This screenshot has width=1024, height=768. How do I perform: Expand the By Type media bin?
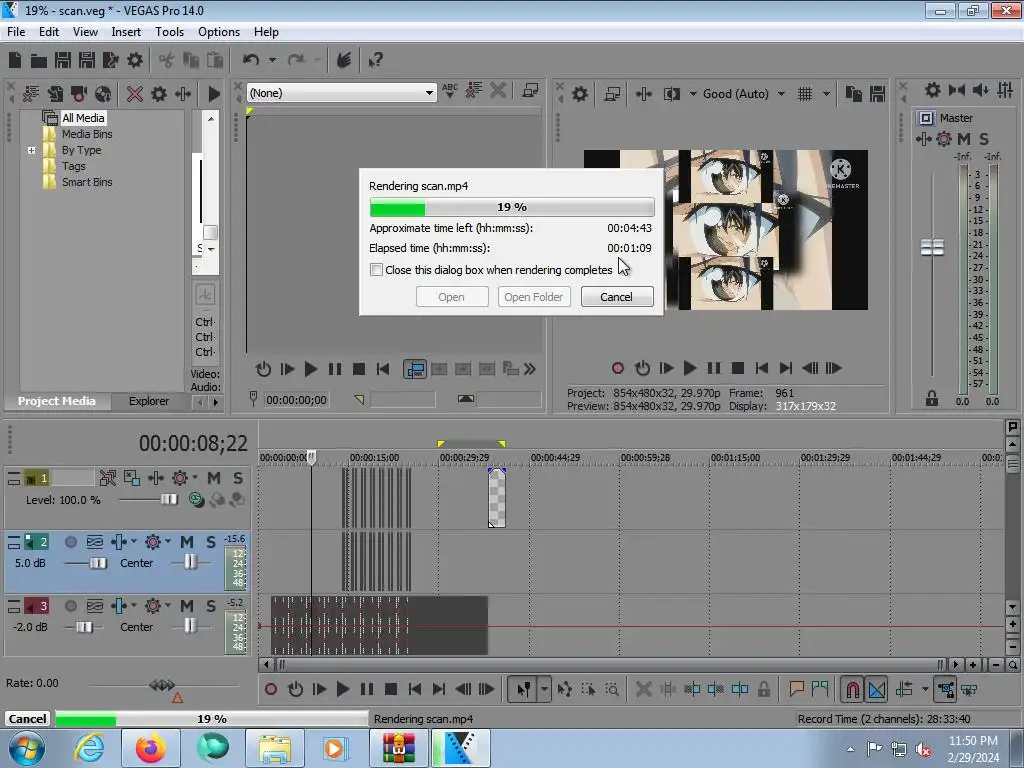(x=31, y=150)
